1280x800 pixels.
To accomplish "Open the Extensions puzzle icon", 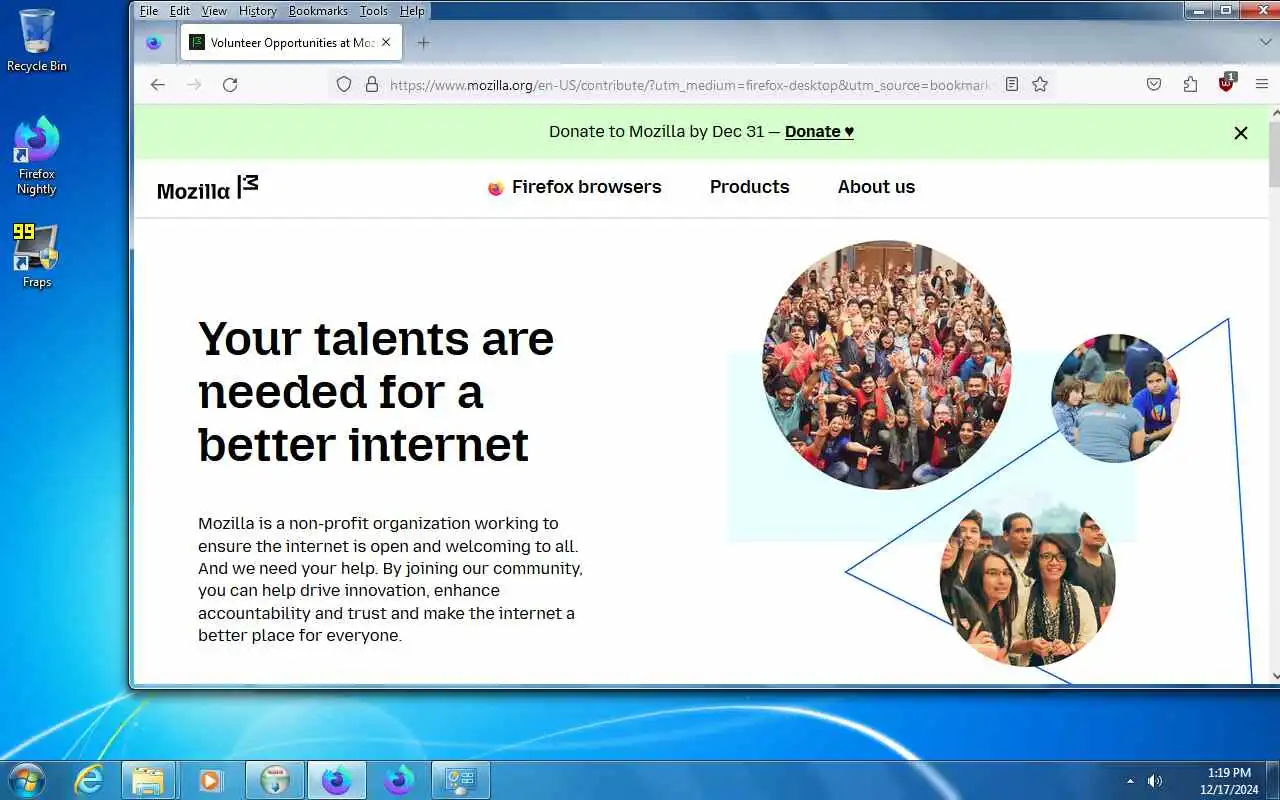I will tap(1190, 85).
